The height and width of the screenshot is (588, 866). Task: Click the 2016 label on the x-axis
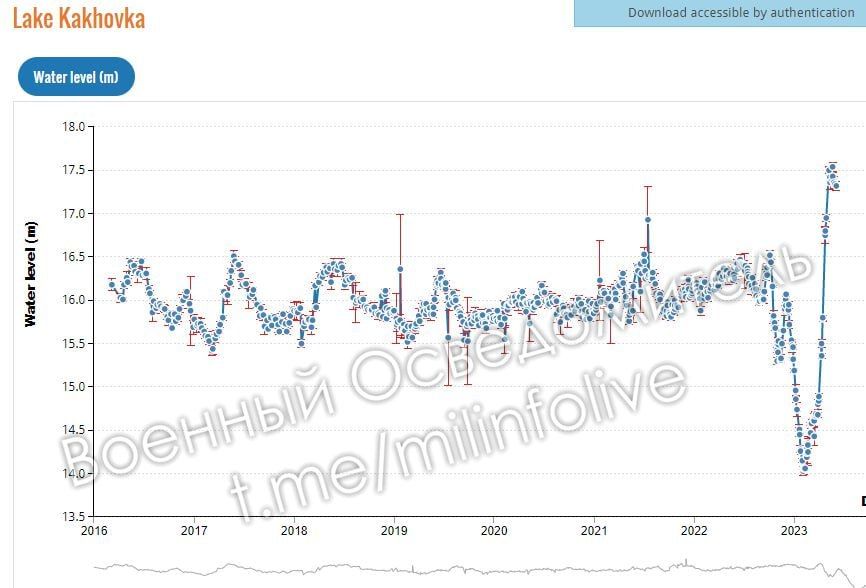[94, 530]
